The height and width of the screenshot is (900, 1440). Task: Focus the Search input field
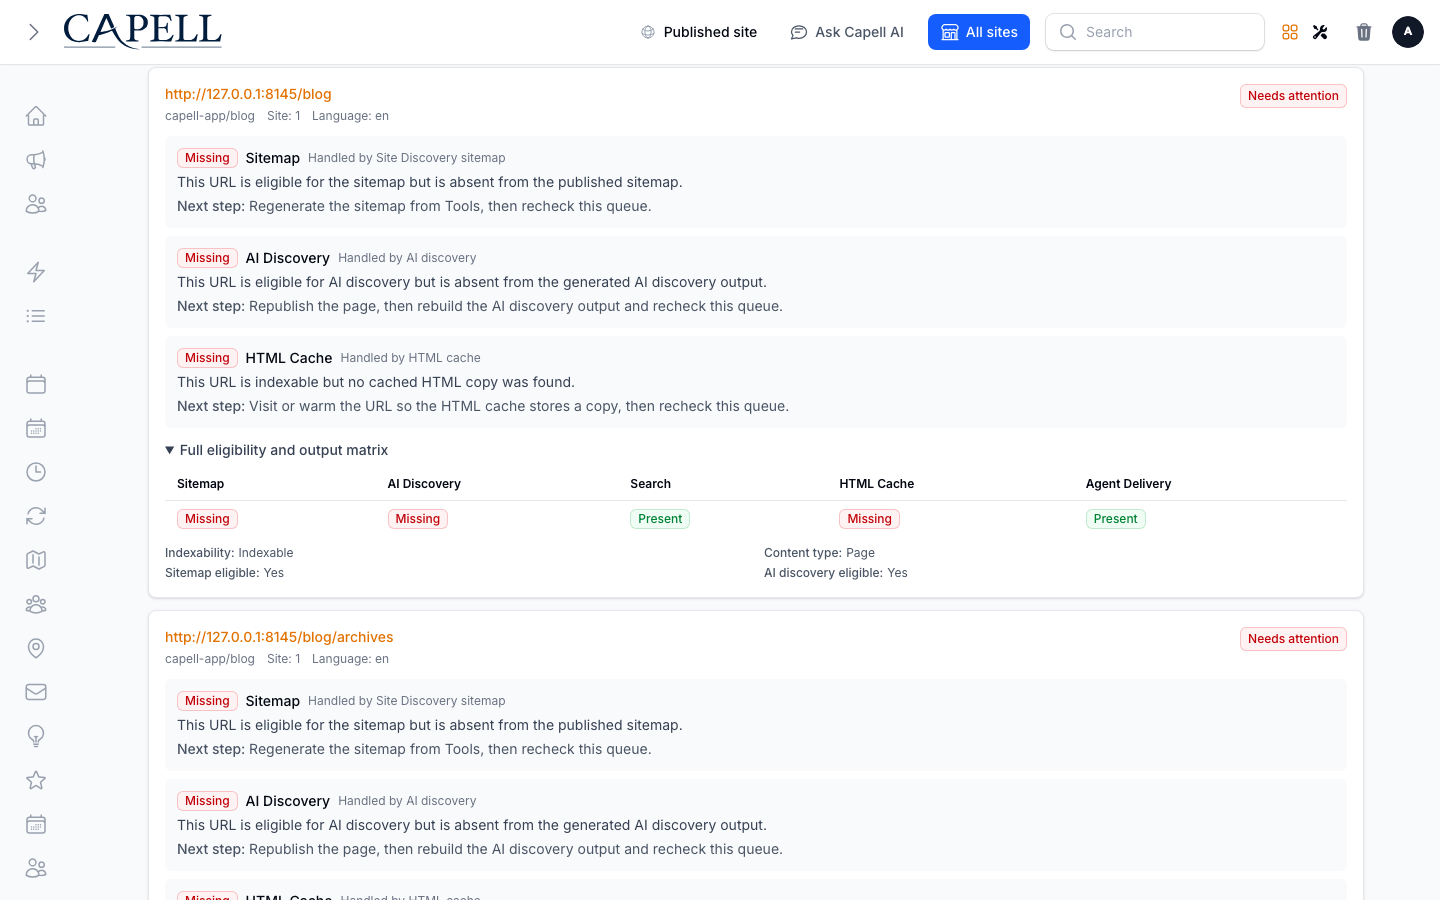pos(1155,32)
